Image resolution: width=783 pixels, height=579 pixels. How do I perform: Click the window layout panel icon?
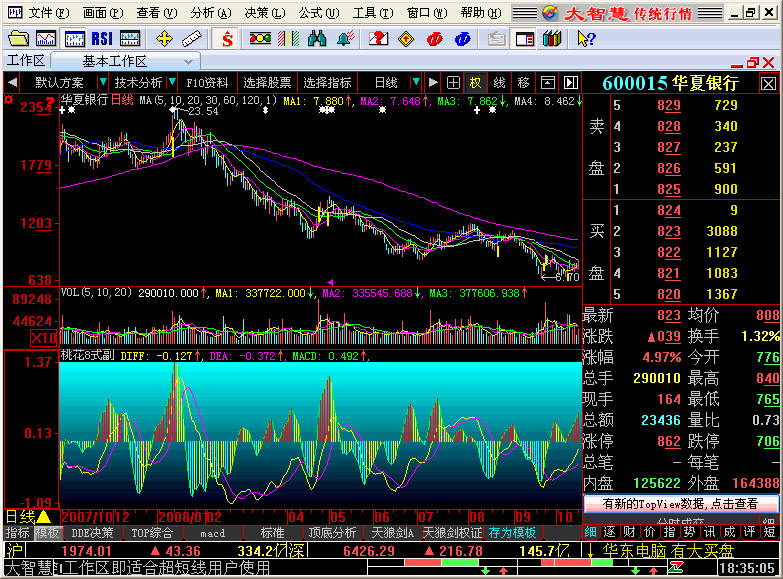pos(525,38)
